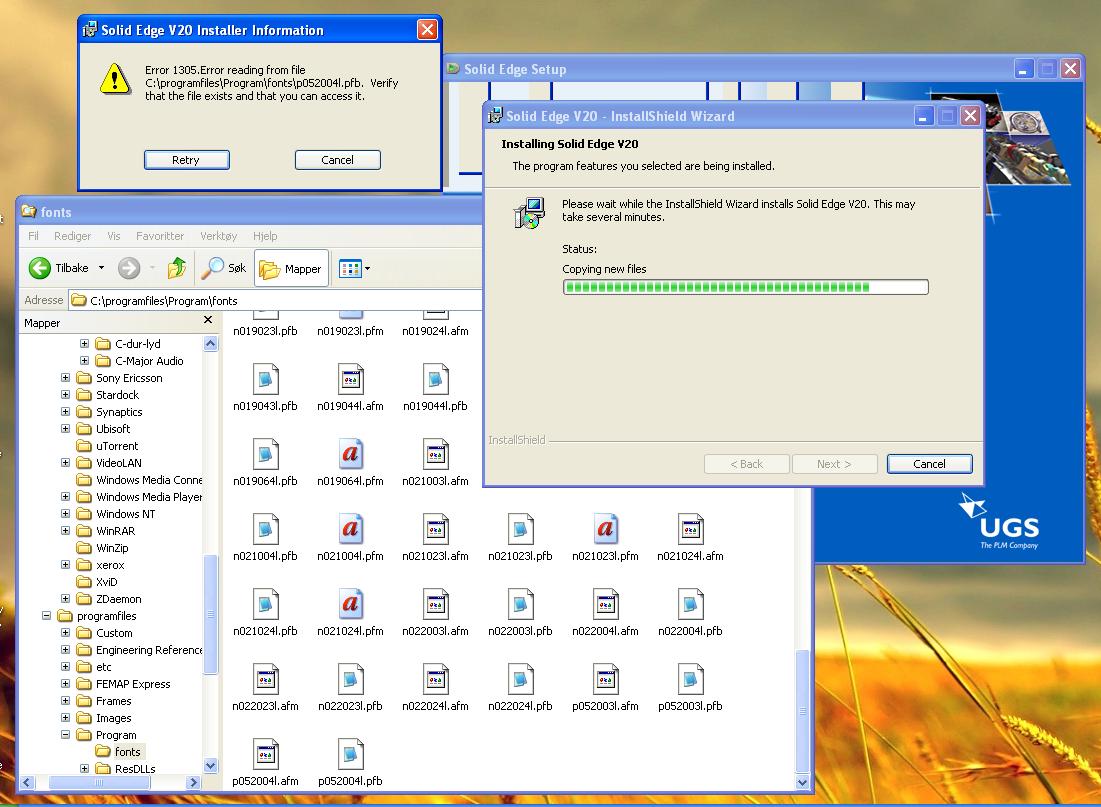The width and height of the screenshot is (1101, 807).
Task: Expand the C-dur-lyd folder
Action: 84,343
